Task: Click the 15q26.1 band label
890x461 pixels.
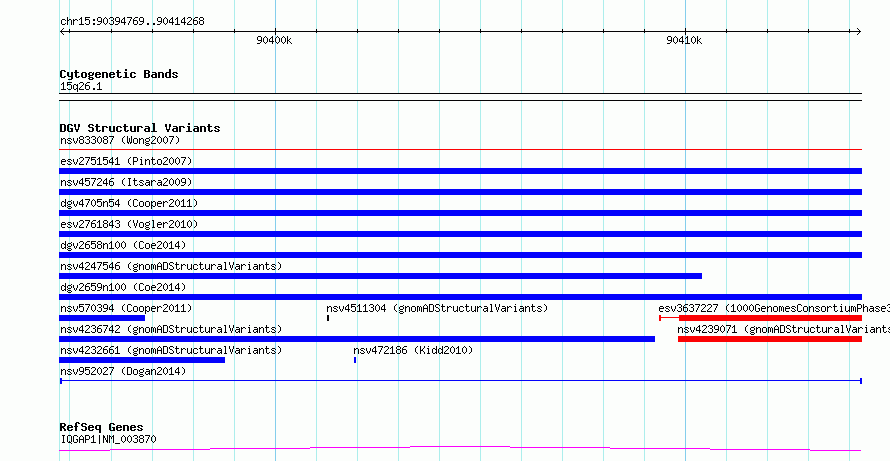Action: point(81,87)
